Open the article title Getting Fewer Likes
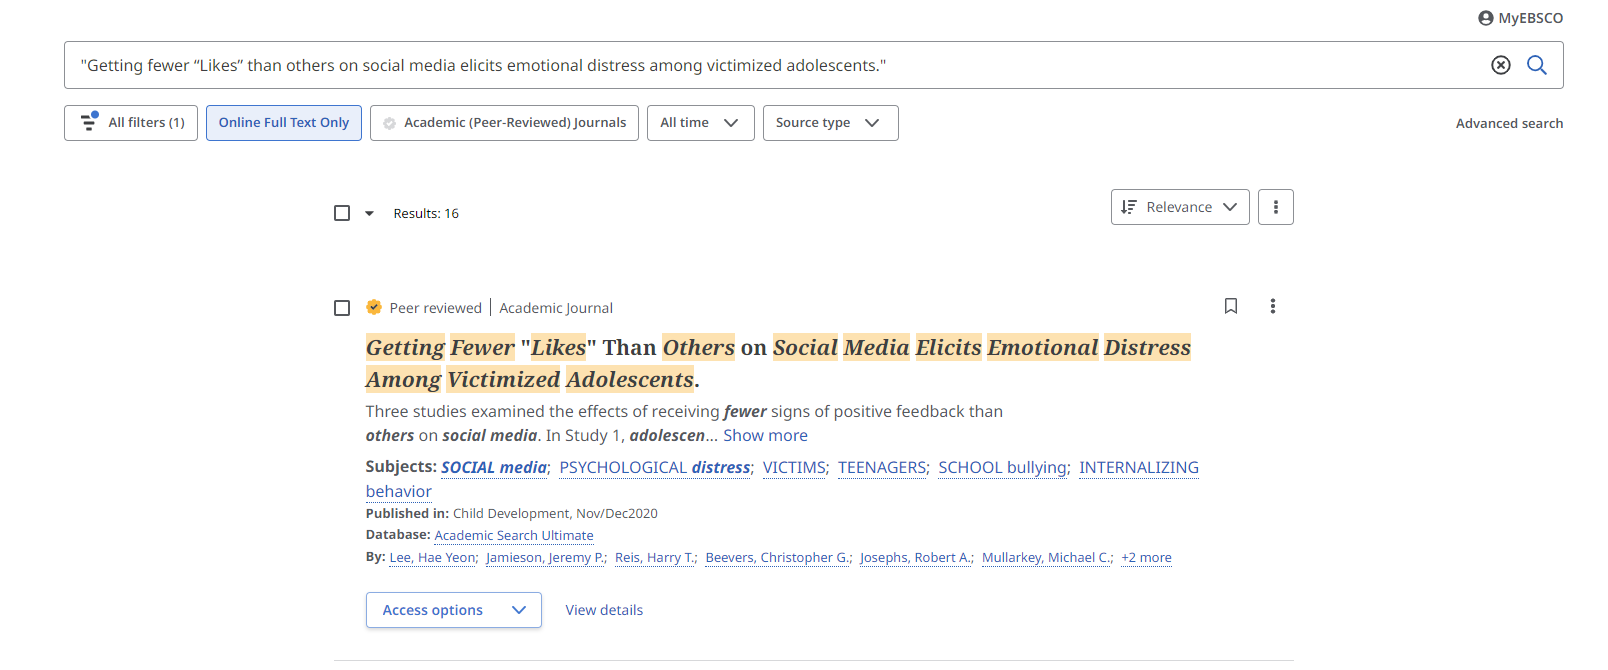The height and width of the screenshot is (670, 1608). point(778,363)
